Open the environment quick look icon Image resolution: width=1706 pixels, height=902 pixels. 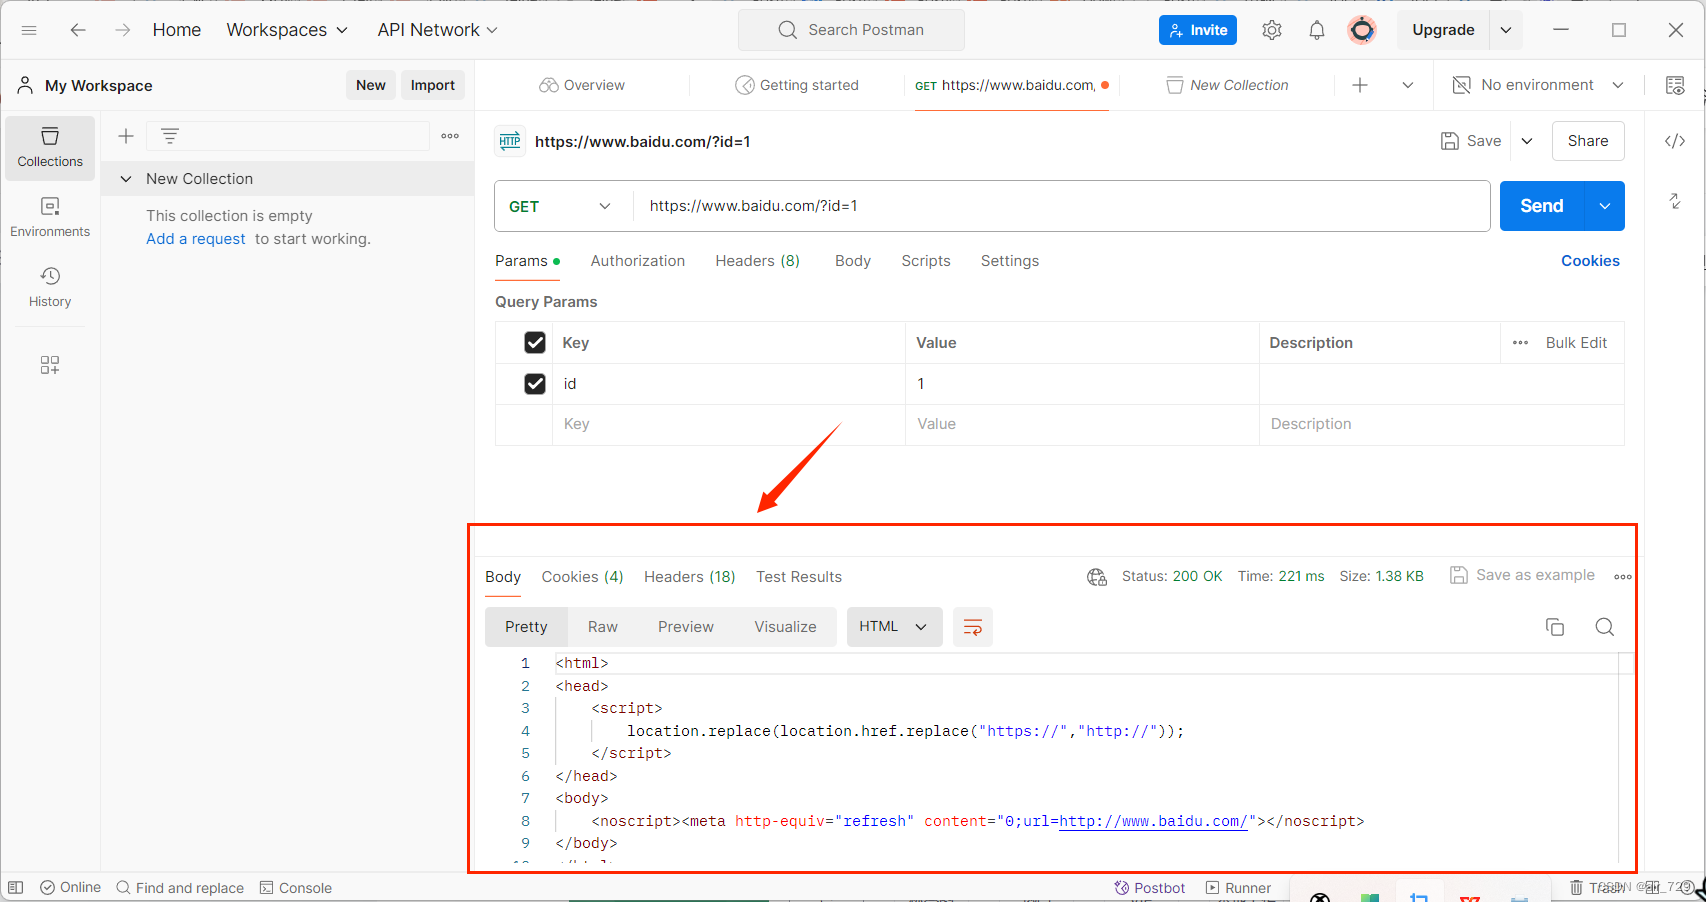(1675, 85)
